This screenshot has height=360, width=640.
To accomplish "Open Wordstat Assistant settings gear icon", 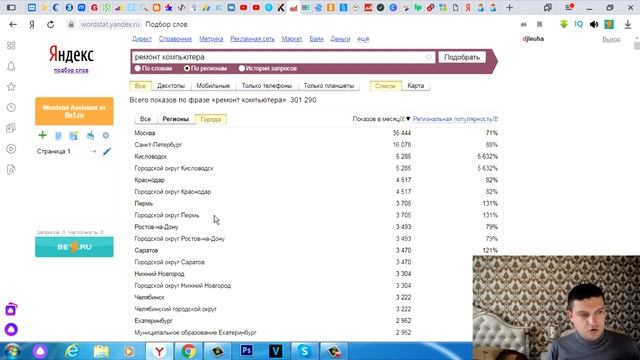I will coord(106,135).
